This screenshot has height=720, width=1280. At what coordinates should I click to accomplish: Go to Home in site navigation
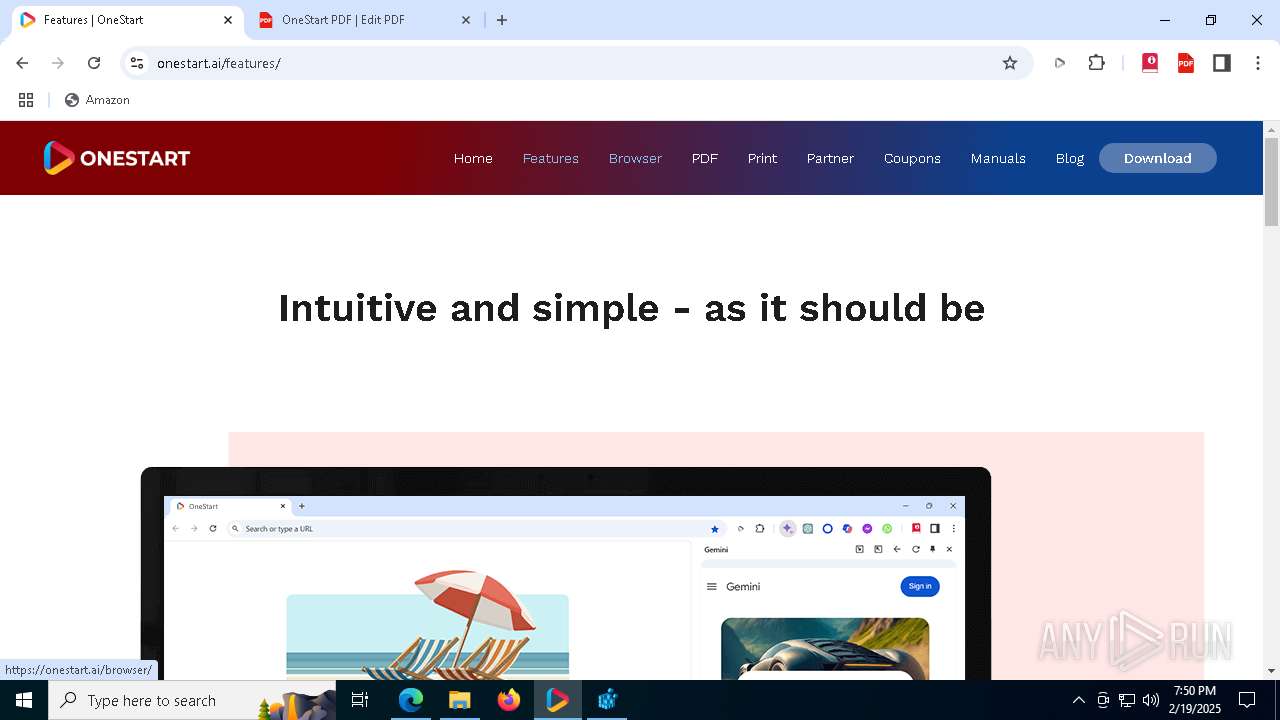(473, 158)
